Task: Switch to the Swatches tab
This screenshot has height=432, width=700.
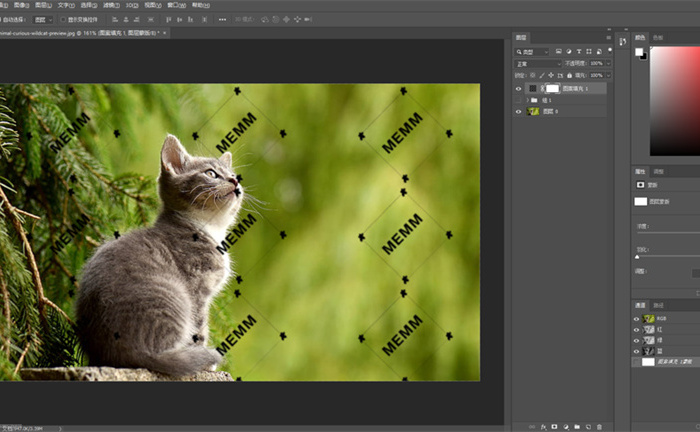Action: pos(658,37)
